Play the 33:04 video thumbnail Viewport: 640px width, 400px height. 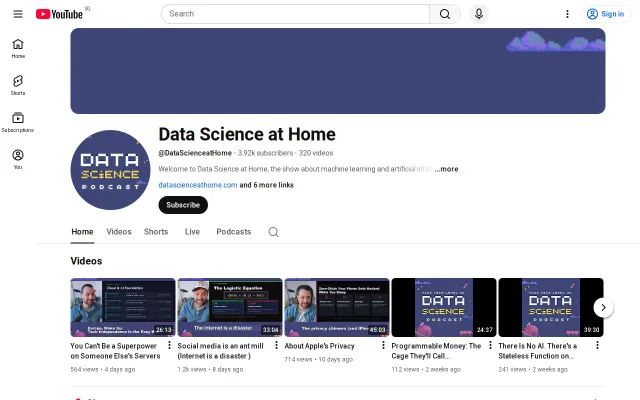click(x=230, y=307)
